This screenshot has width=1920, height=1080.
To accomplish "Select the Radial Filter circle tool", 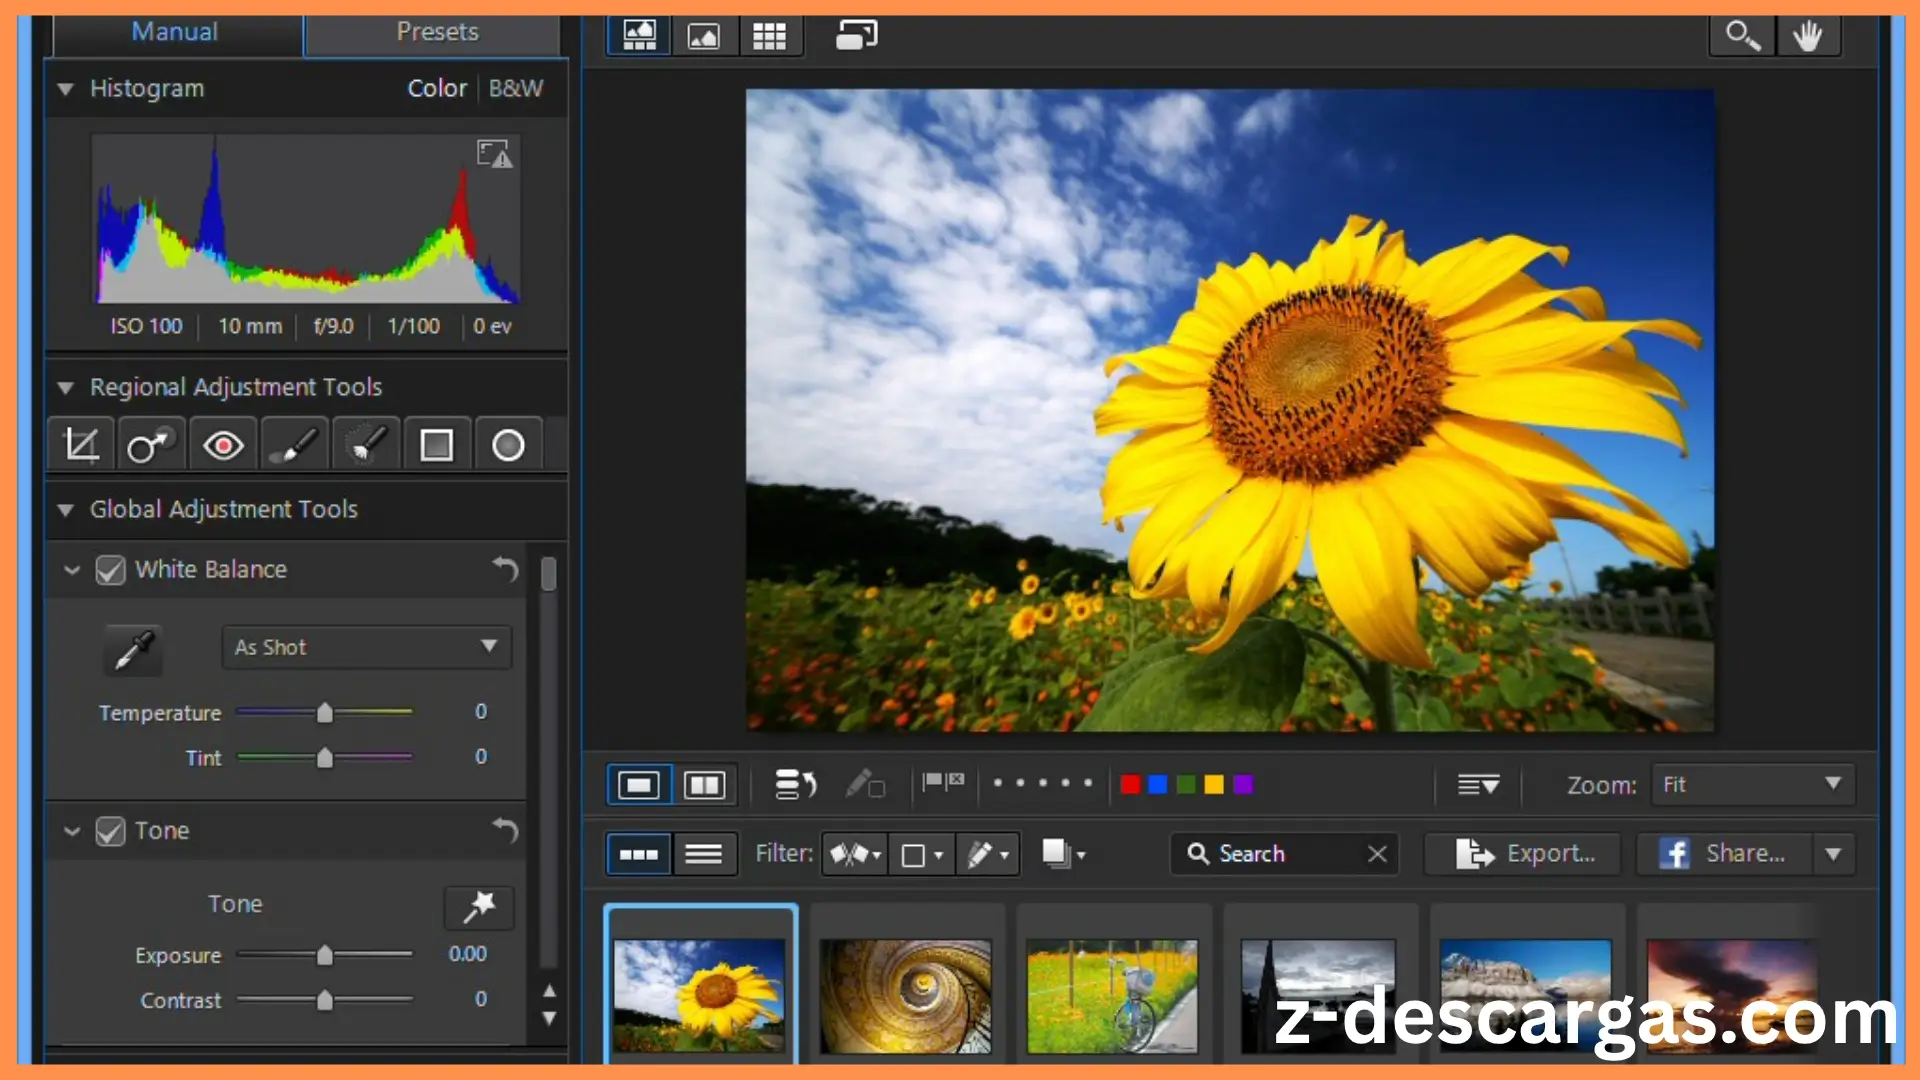I will point(508,445).
